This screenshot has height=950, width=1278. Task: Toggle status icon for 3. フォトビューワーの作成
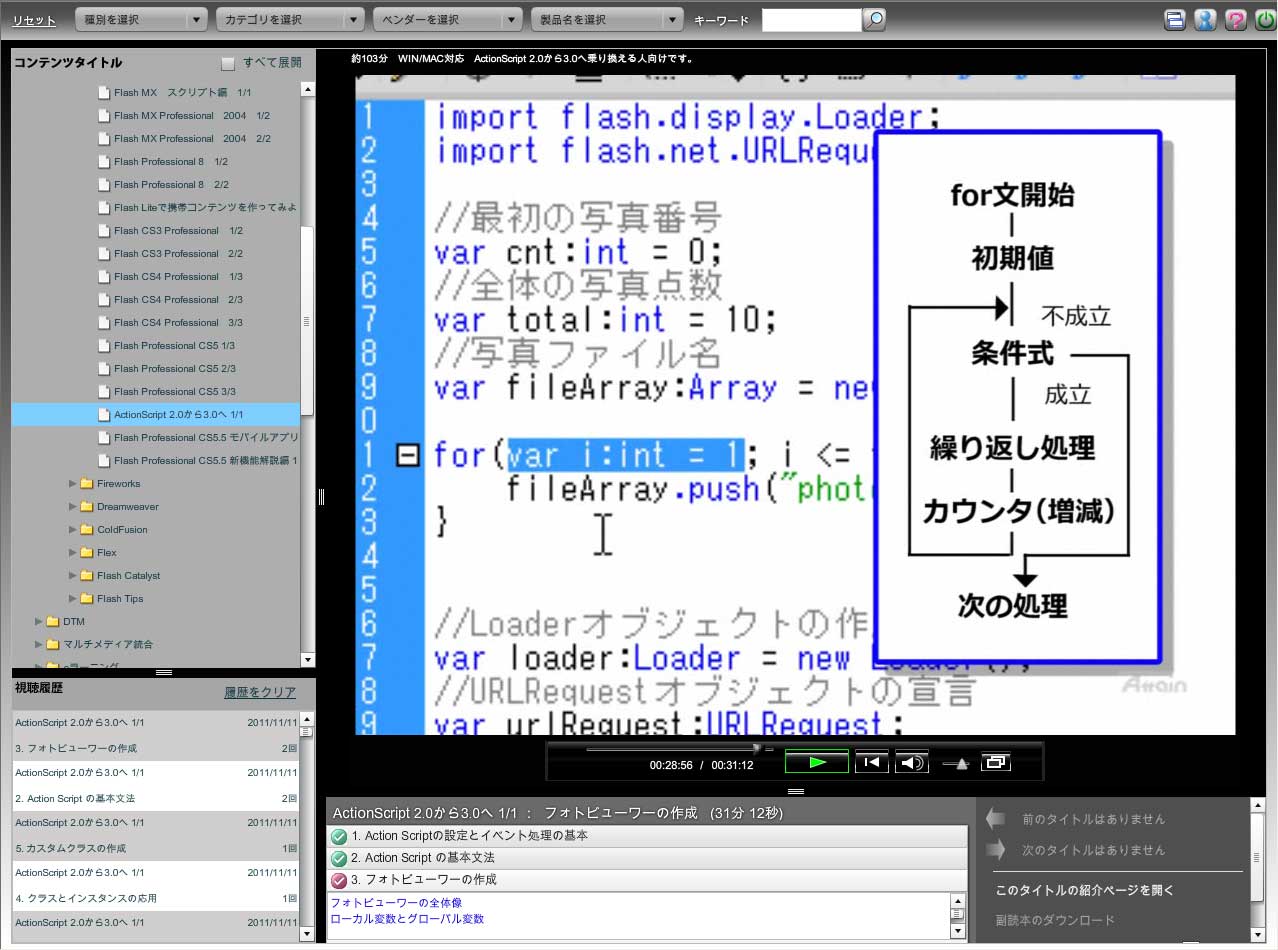339,880
